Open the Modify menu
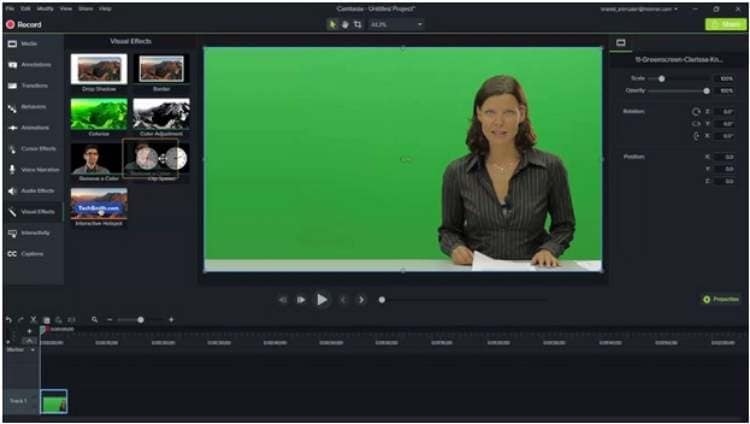750x424 pixels. (45, 9)
